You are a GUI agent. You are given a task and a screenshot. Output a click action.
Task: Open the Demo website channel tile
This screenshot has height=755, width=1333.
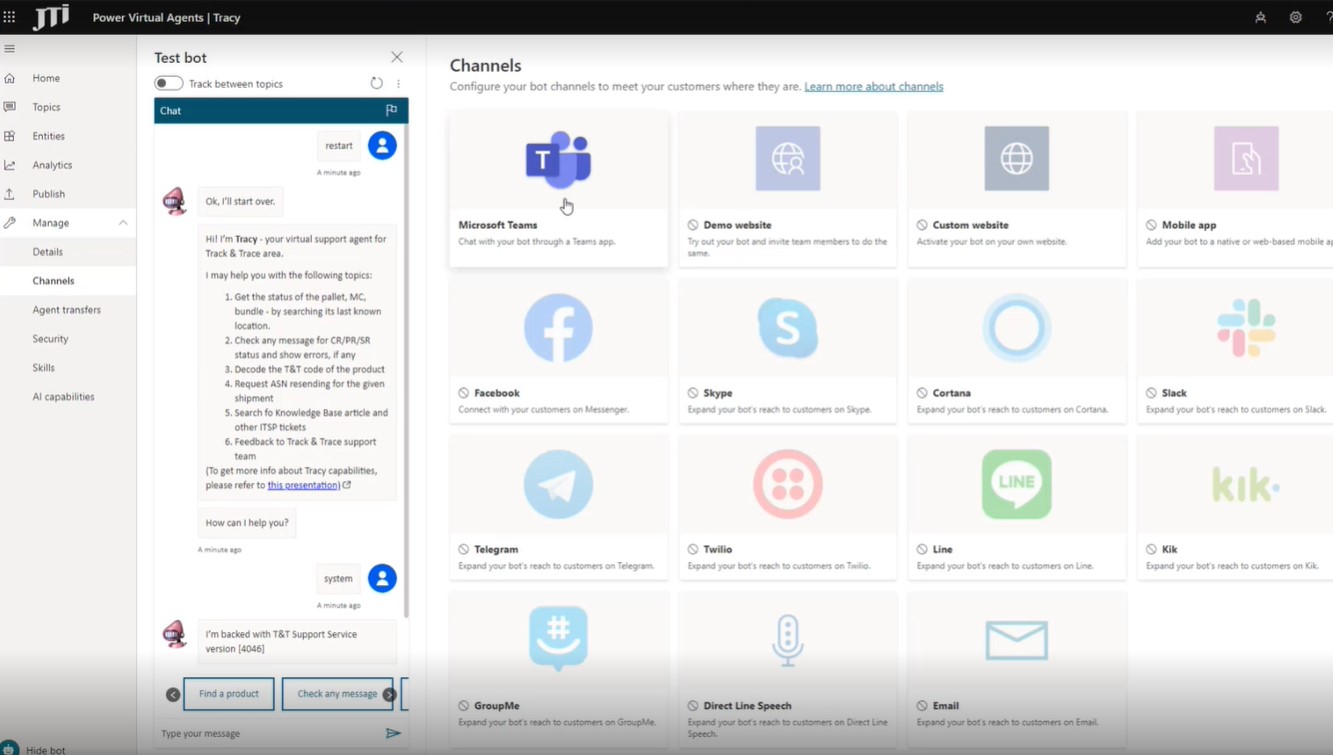click(788, 189)
